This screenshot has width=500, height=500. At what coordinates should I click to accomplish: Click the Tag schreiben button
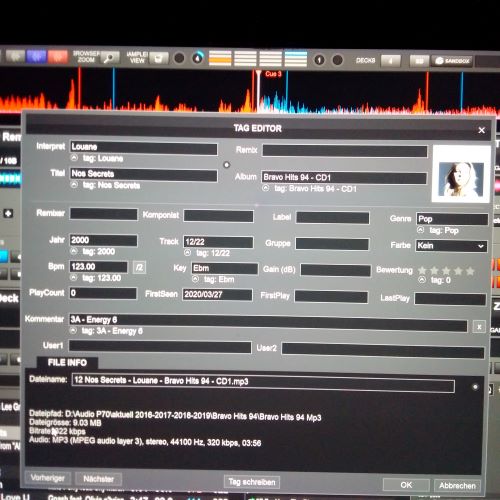pos(252,482)
